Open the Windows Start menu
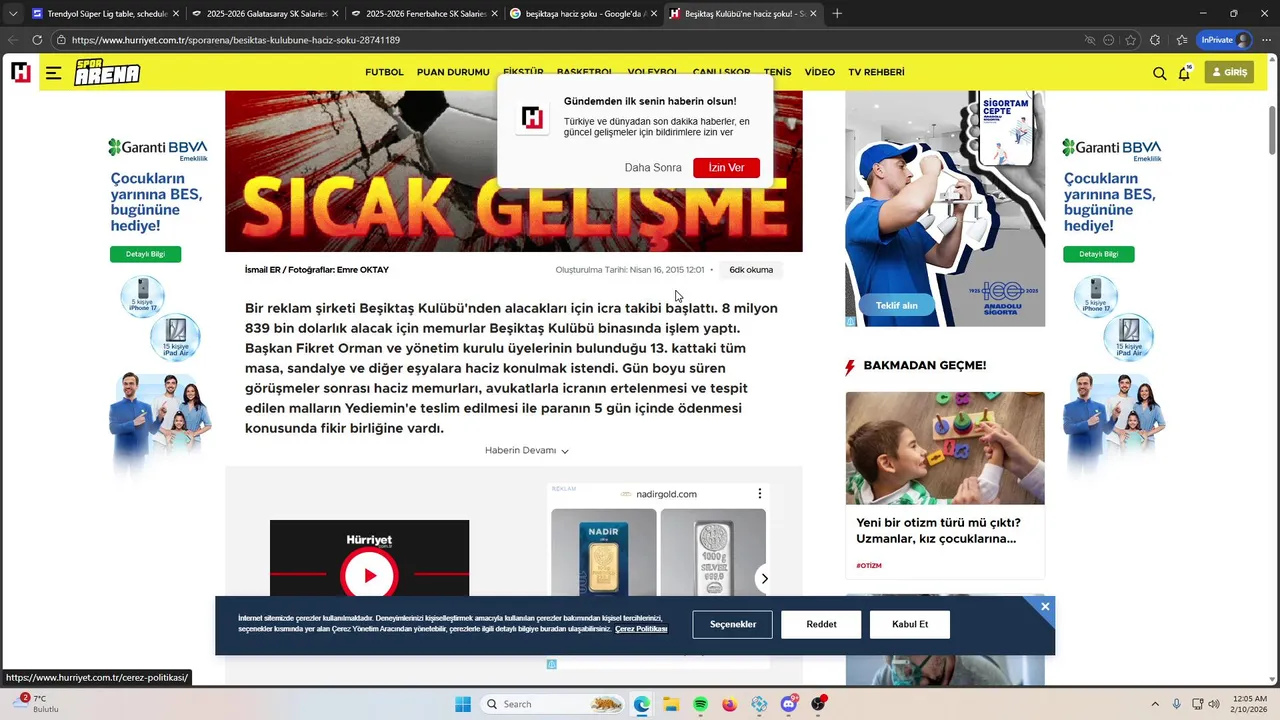 (463, 704)
